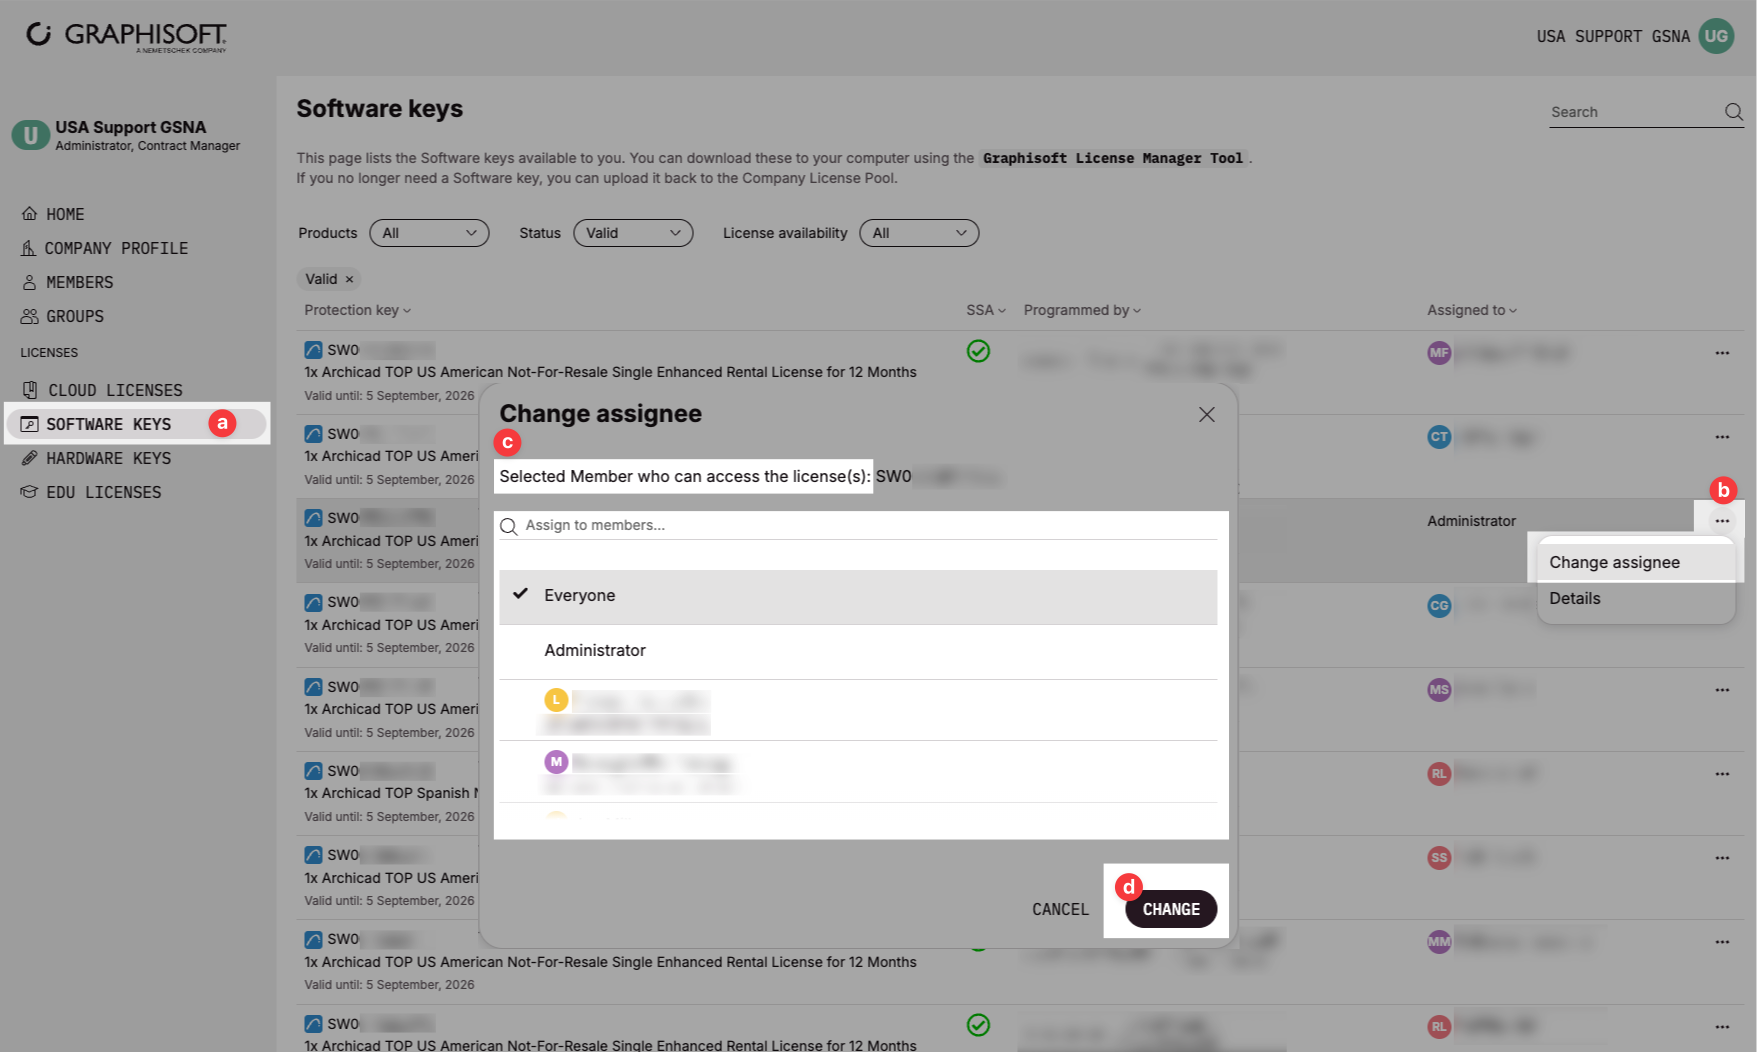Click the Administrator assignee text in table

1471,521
